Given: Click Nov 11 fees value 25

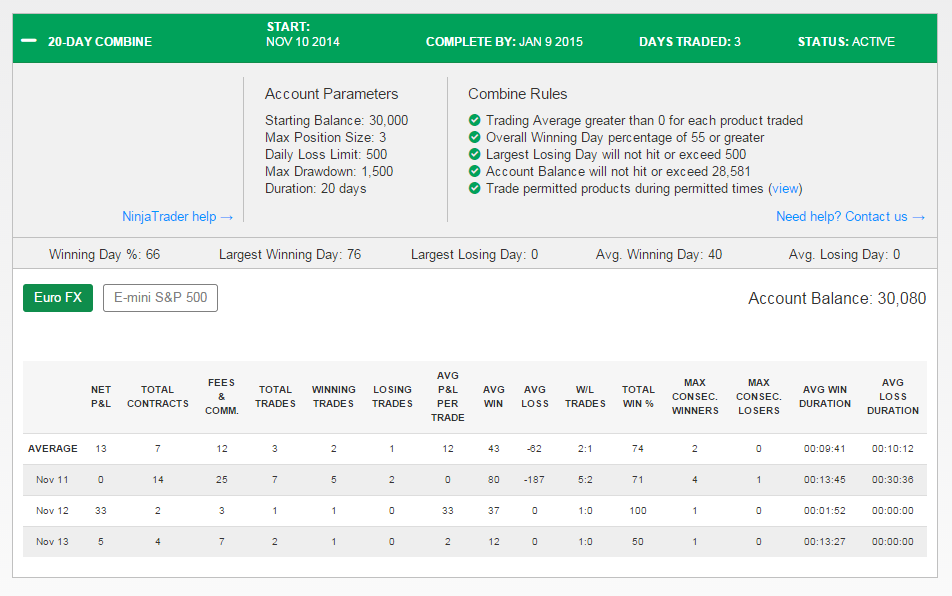Looking at the screenshot, I should coord(222,479).
